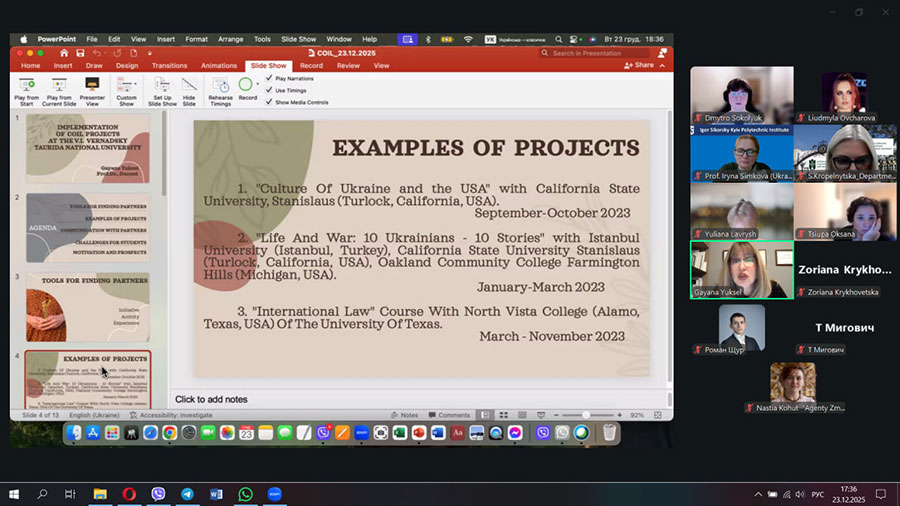Open Calendar icon showing 23 in Dock
The width and height of the screenshot is (900, 506).
click(x=246, y=433)
